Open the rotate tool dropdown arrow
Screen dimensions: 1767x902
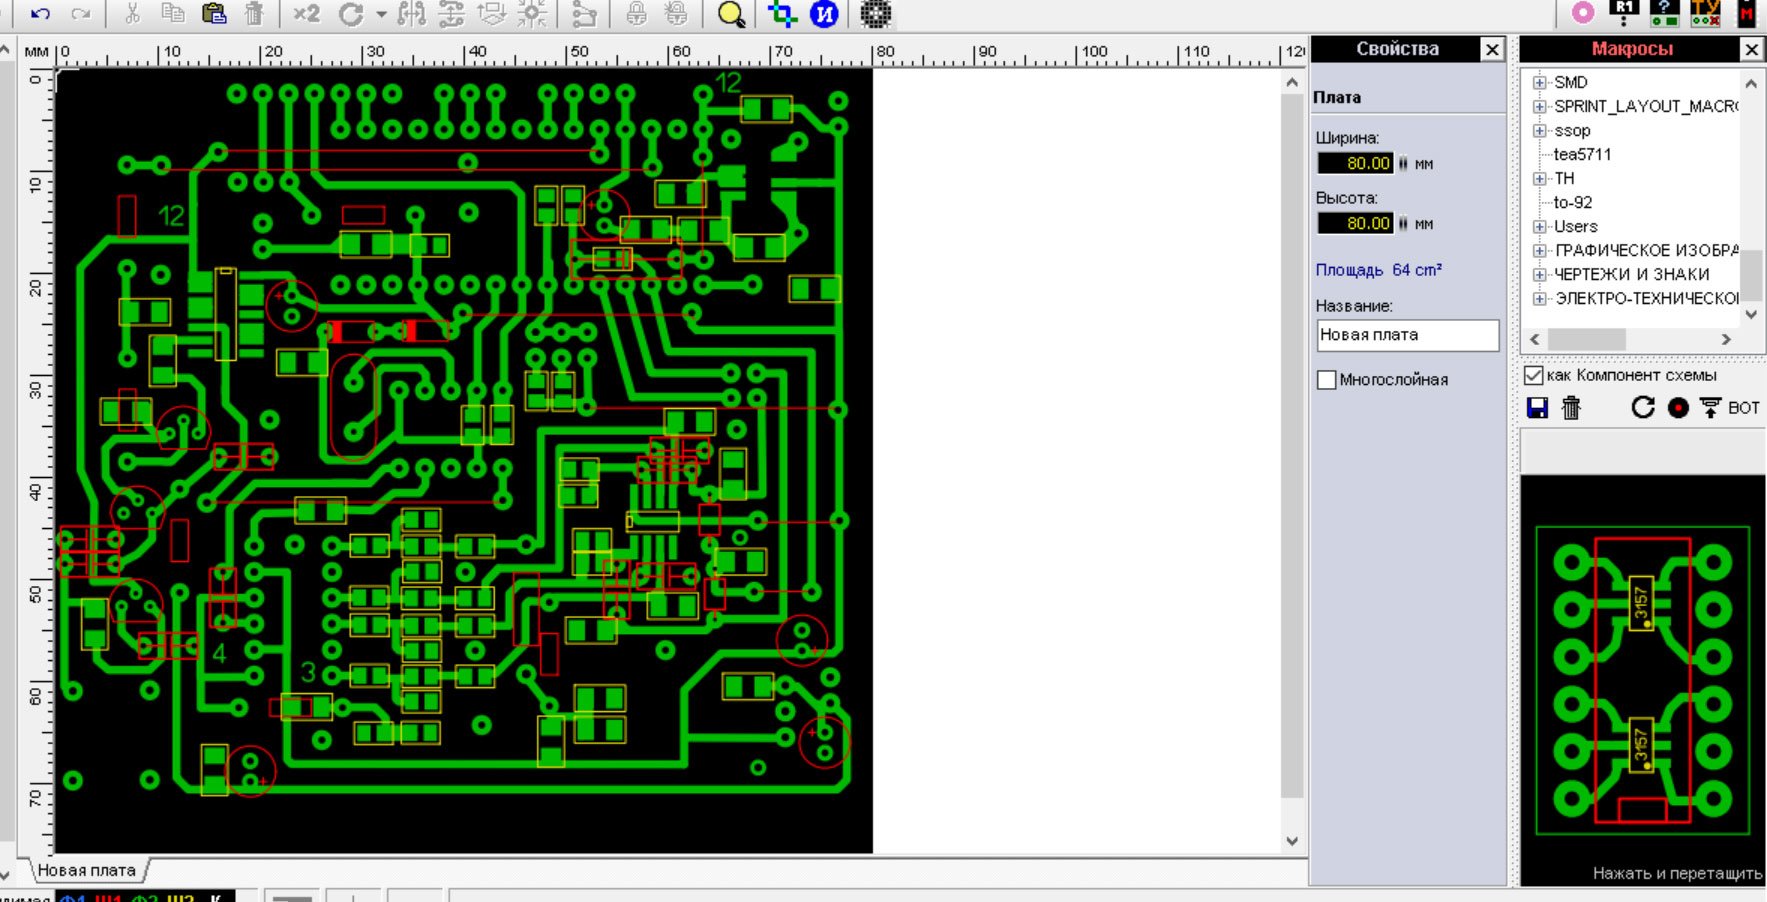381,14
